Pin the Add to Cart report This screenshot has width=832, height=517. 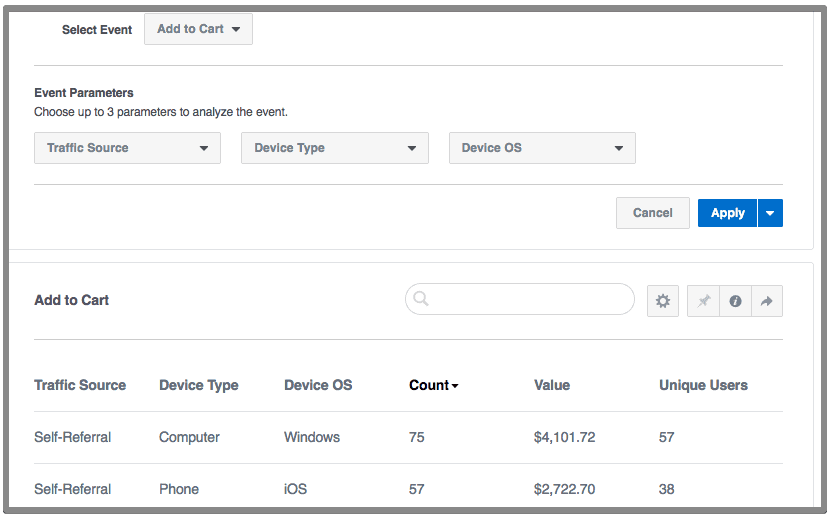[x=704, y=301]
